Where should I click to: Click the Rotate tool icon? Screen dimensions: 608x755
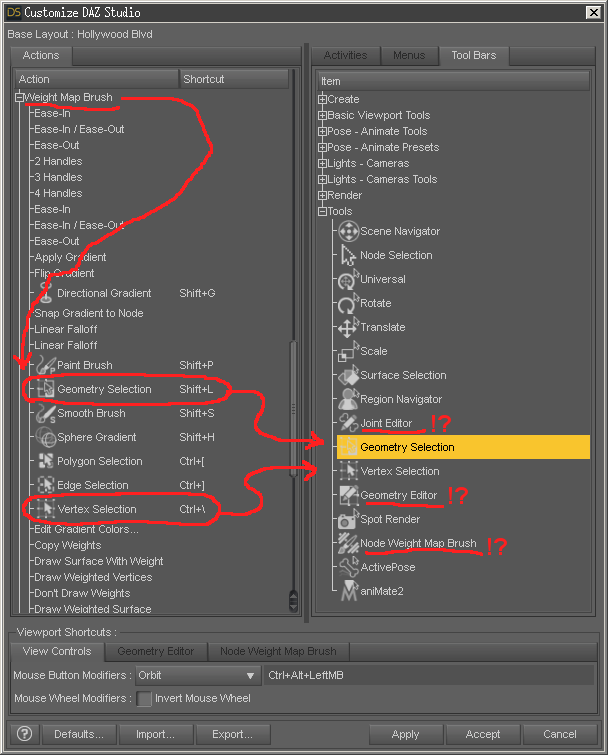(348, 303)
